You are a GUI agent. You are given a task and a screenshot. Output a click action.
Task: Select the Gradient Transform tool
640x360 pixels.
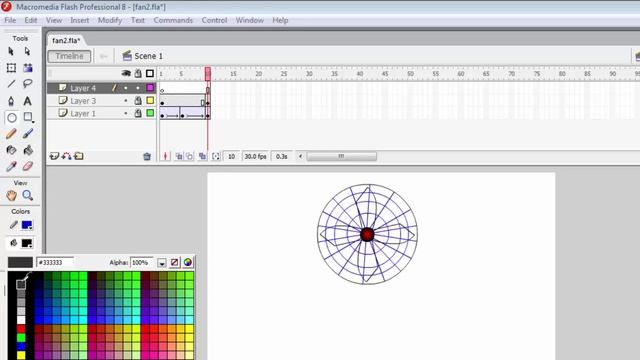click(x=27, y=68)
